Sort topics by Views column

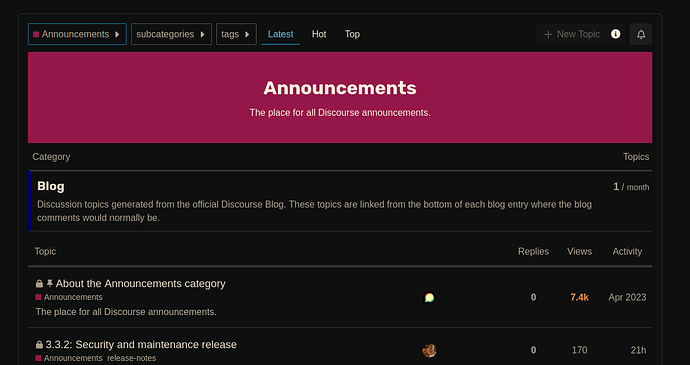(579, 251)
